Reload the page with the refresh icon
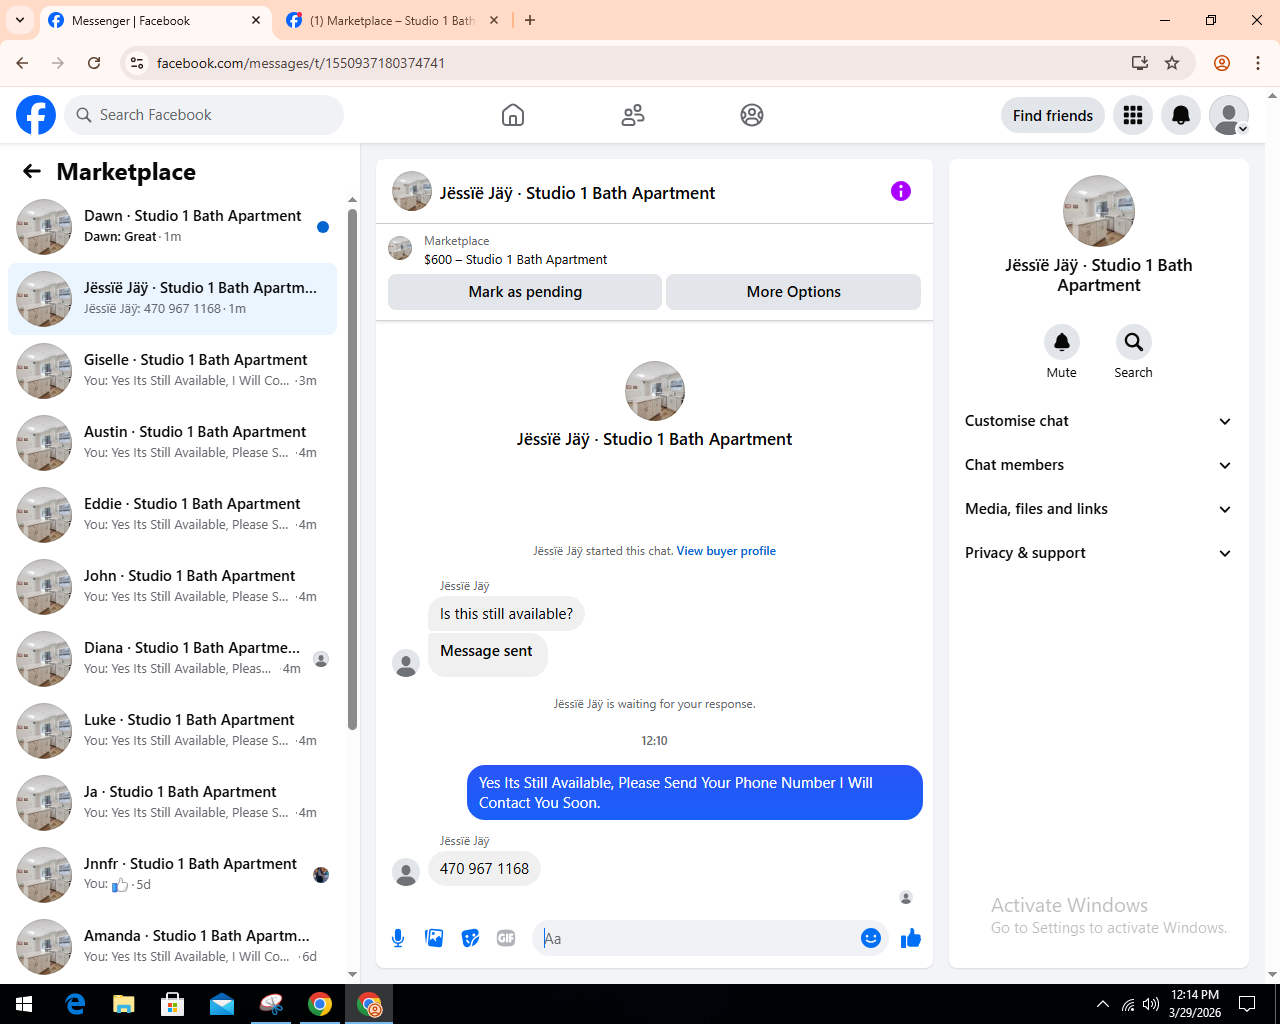The width and height of the screenshot is (1280, 1024). [94, 63]
